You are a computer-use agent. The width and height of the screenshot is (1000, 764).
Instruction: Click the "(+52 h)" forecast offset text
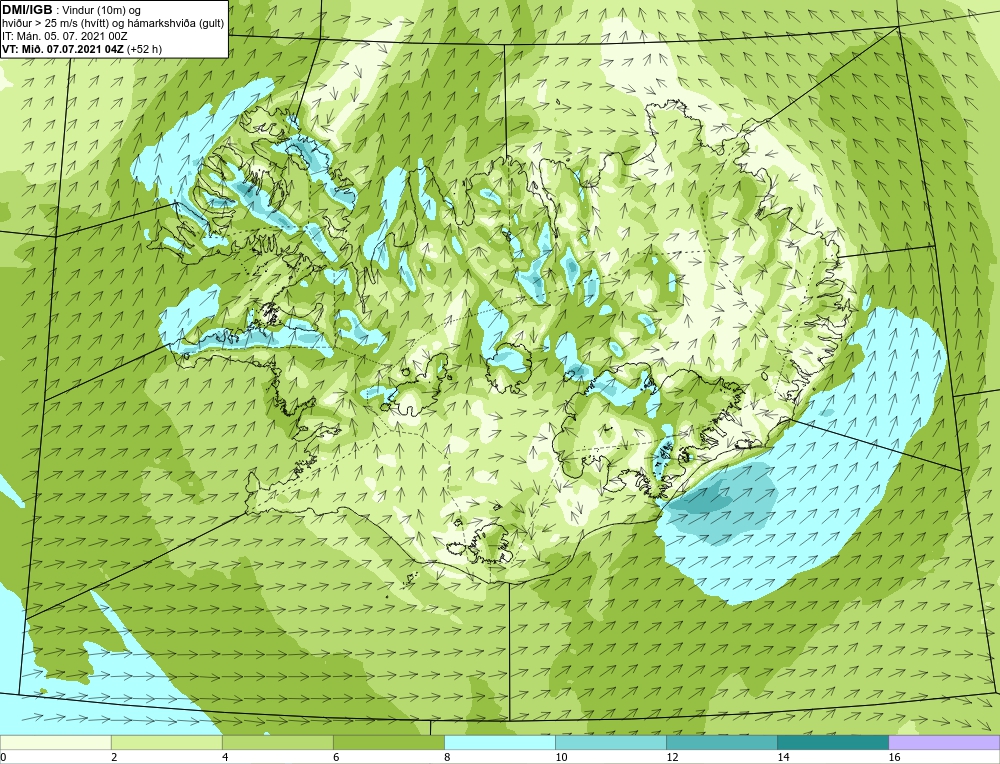[144, 50]
